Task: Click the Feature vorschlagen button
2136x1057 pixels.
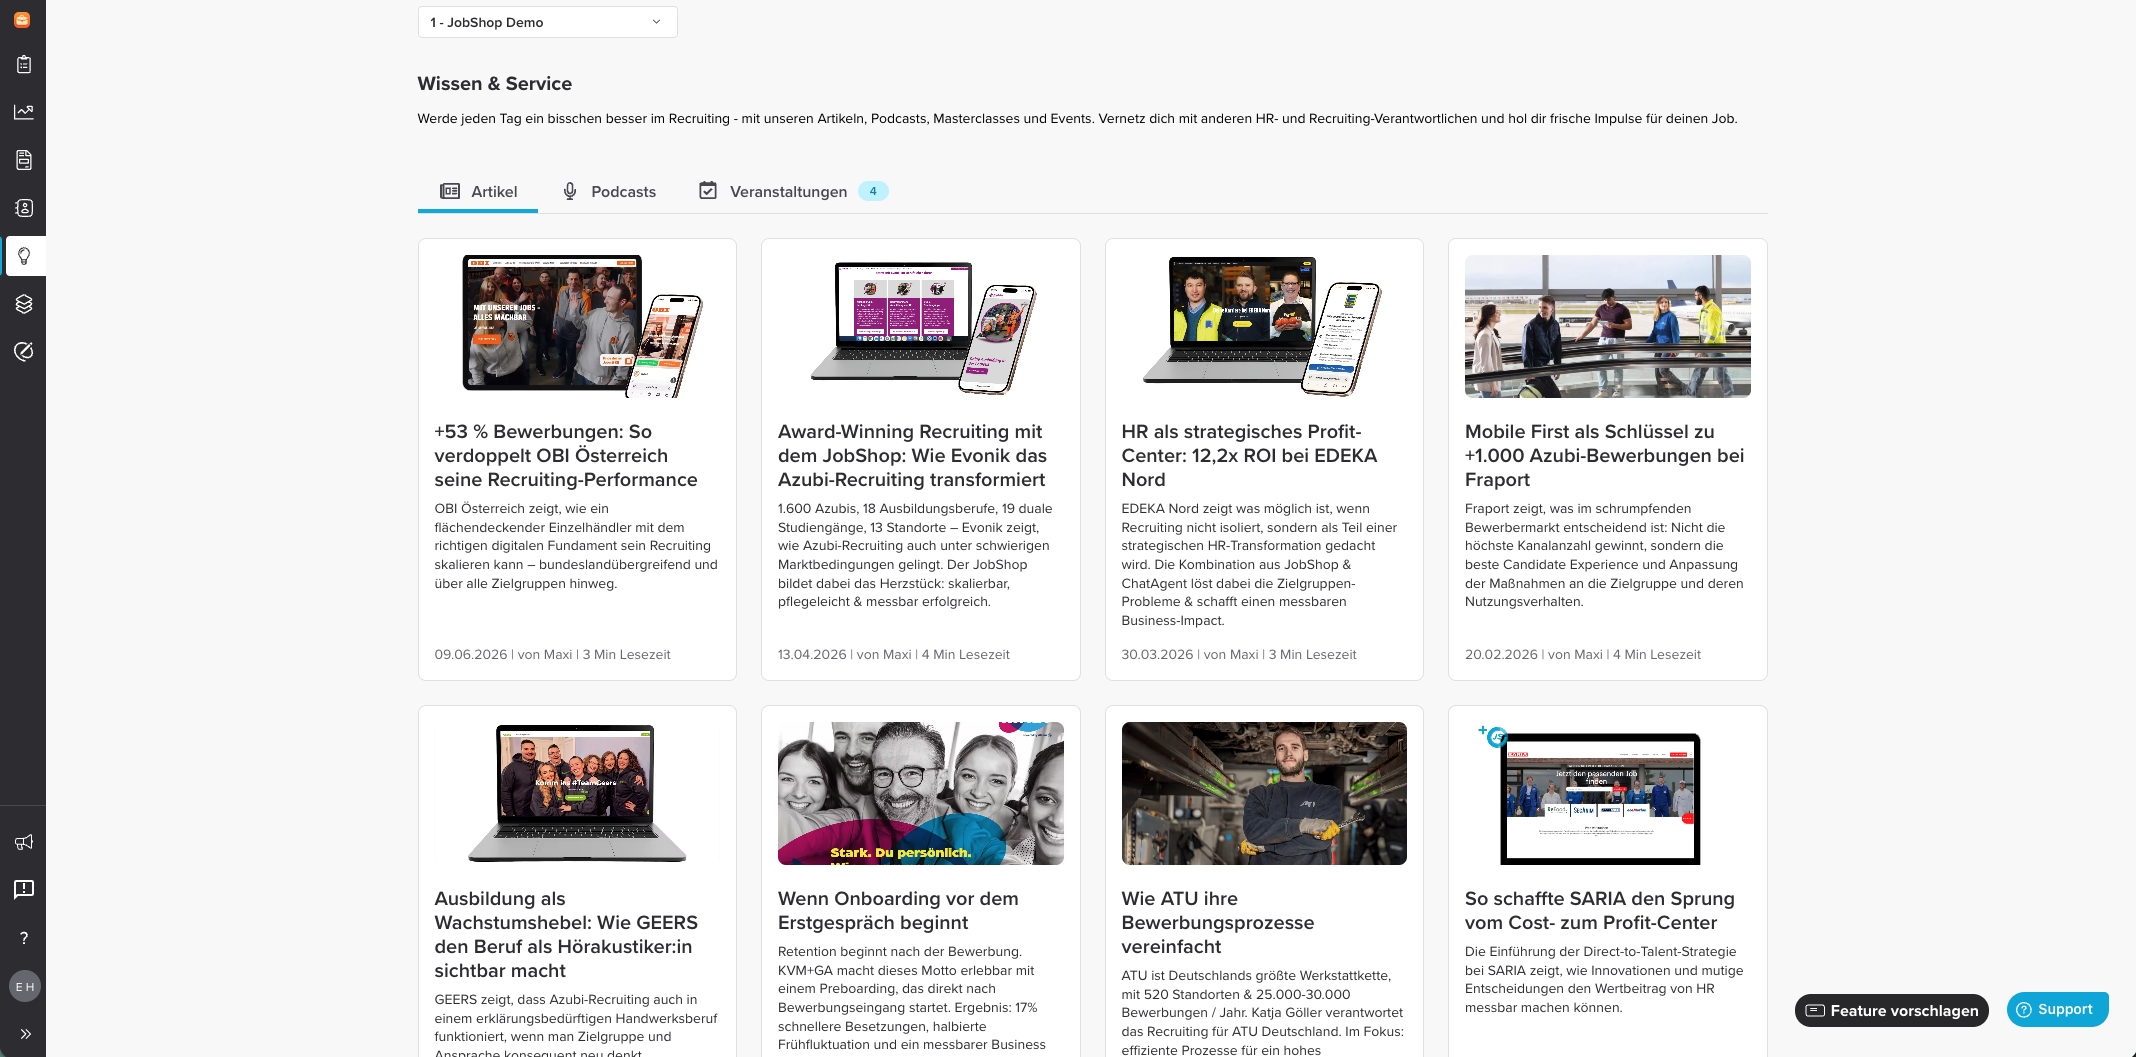Action: point(1892,1011)
